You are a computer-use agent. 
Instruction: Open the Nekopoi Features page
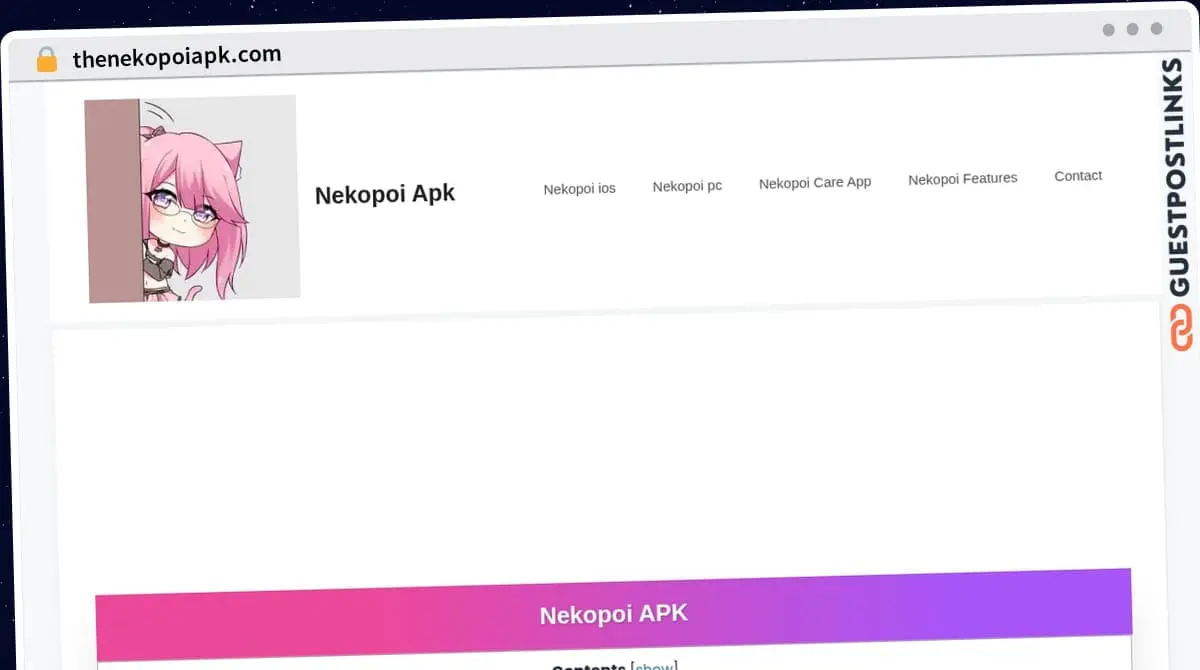click(x=962, y=178)
